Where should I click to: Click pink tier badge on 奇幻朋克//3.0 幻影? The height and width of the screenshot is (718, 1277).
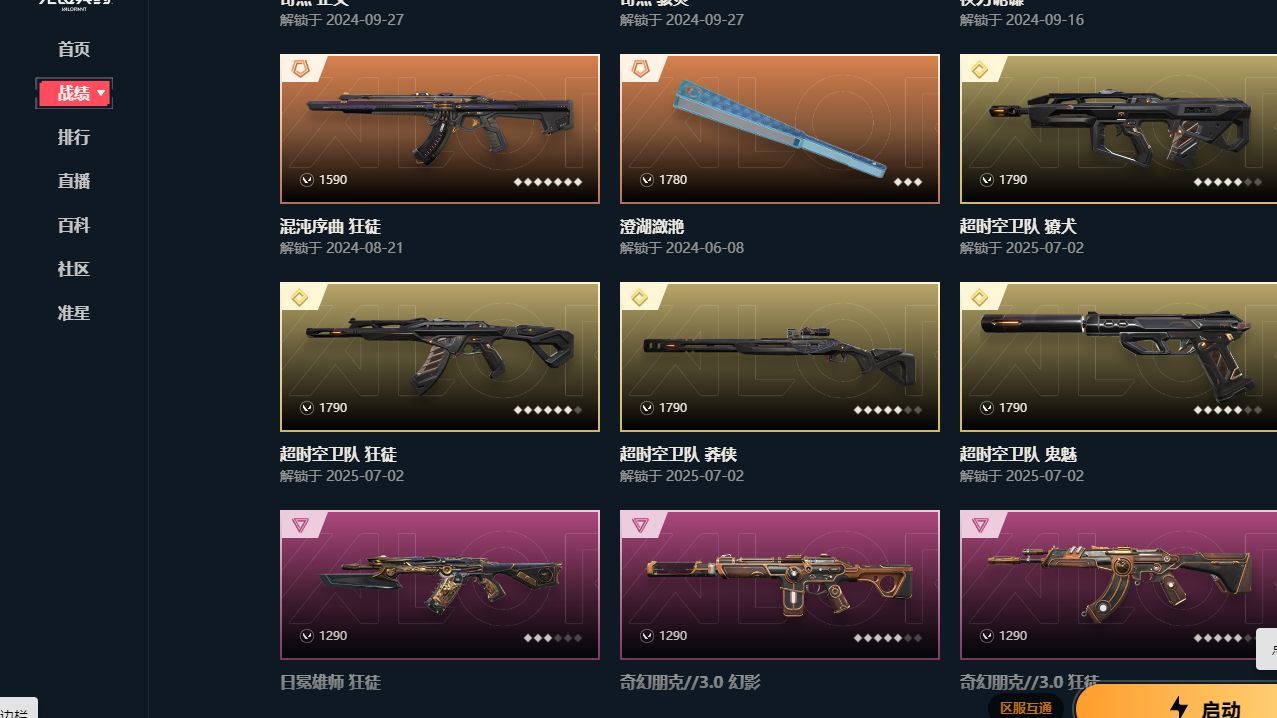click(x=640, y=525)
